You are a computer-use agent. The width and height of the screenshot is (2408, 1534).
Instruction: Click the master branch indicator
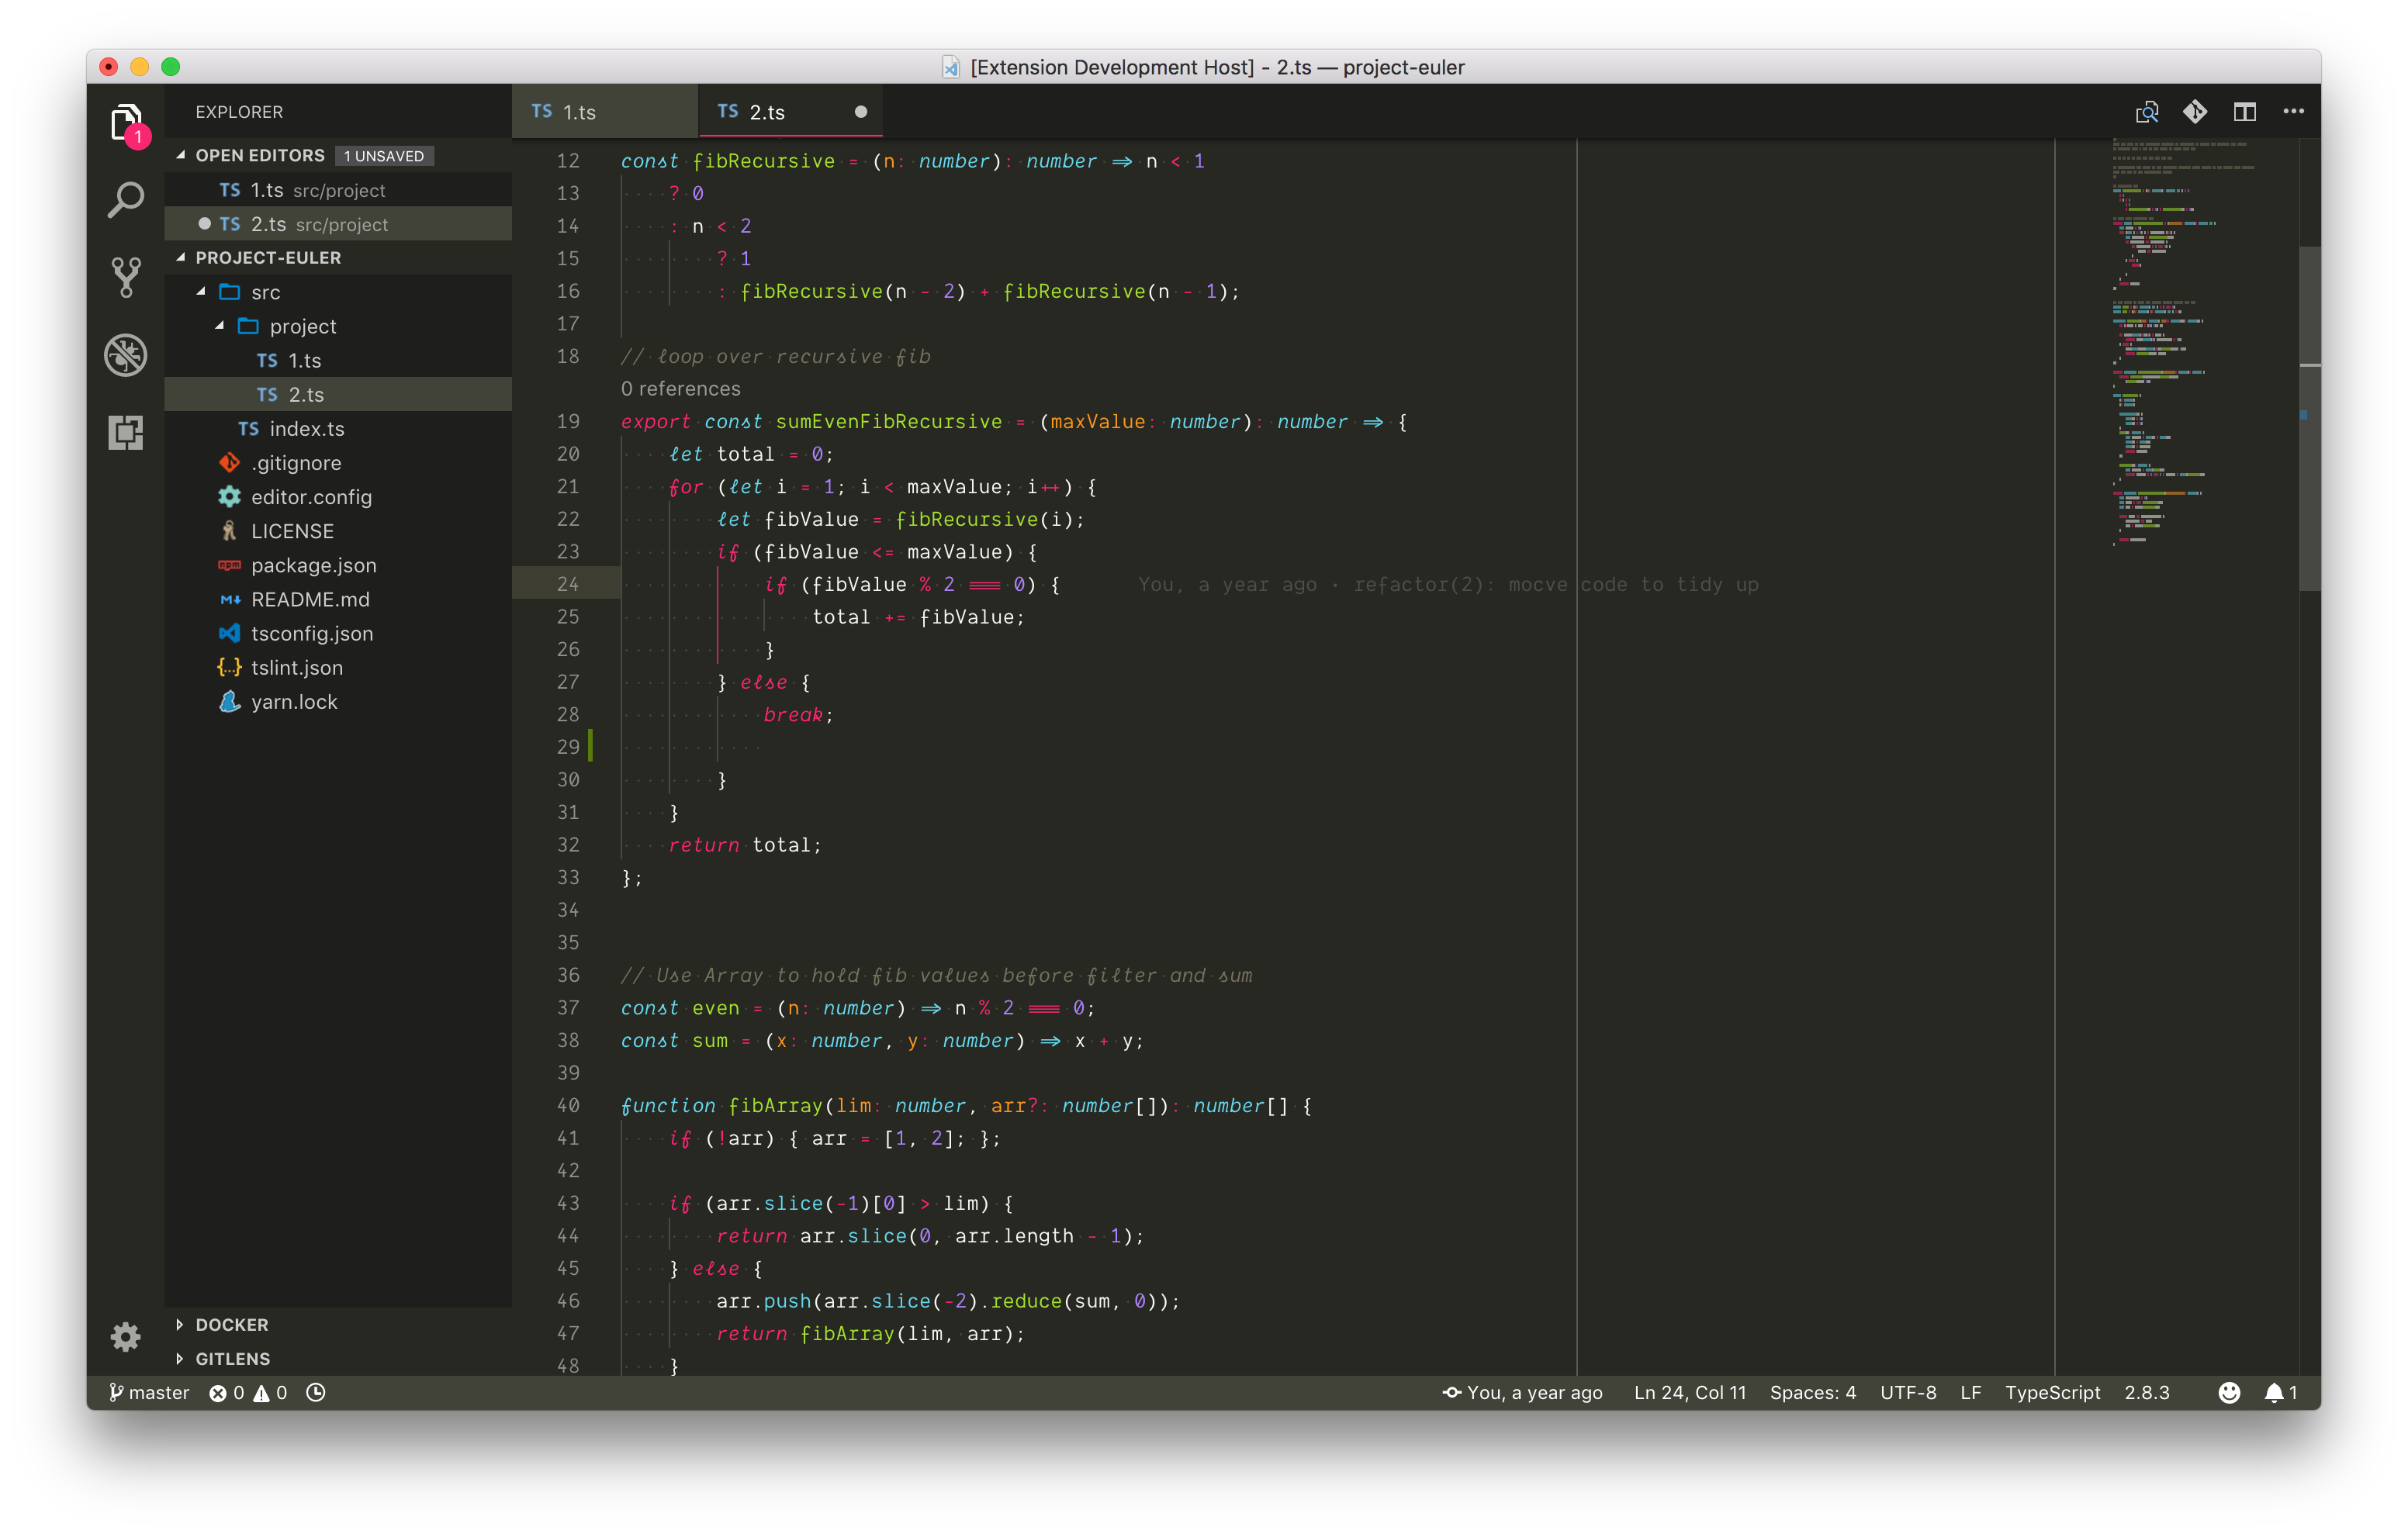click(149, 1392)
